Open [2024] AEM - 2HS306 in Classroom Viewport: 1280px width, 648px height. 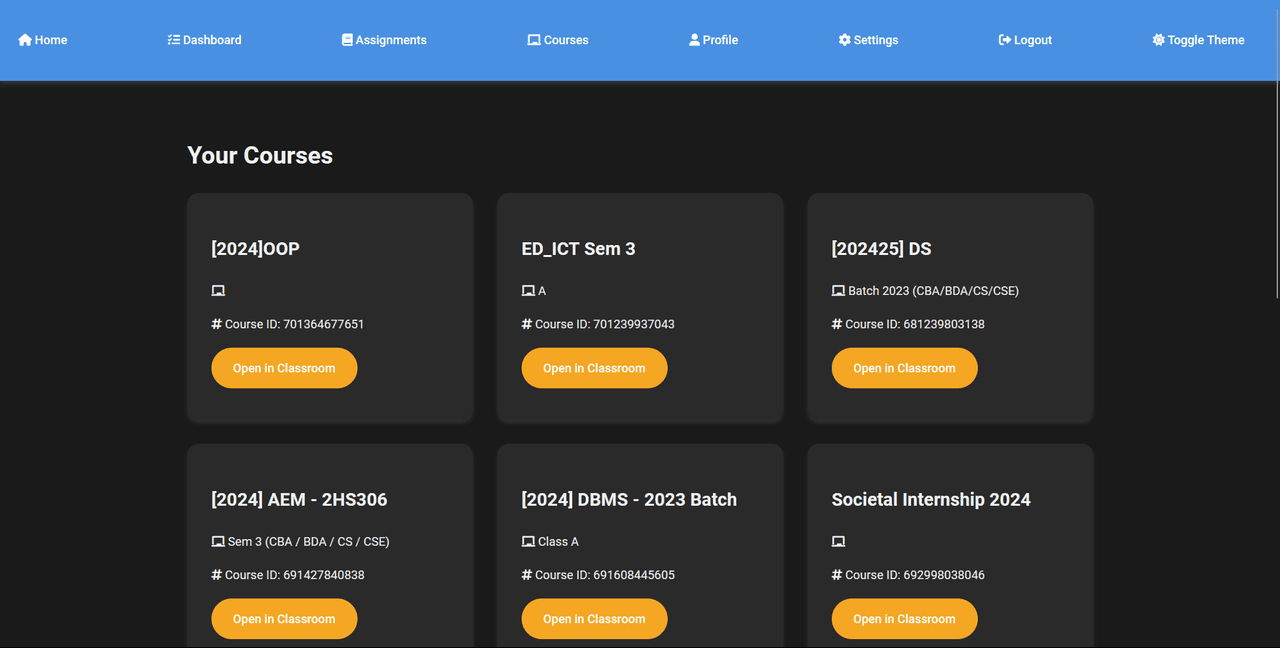coord(284,619)
